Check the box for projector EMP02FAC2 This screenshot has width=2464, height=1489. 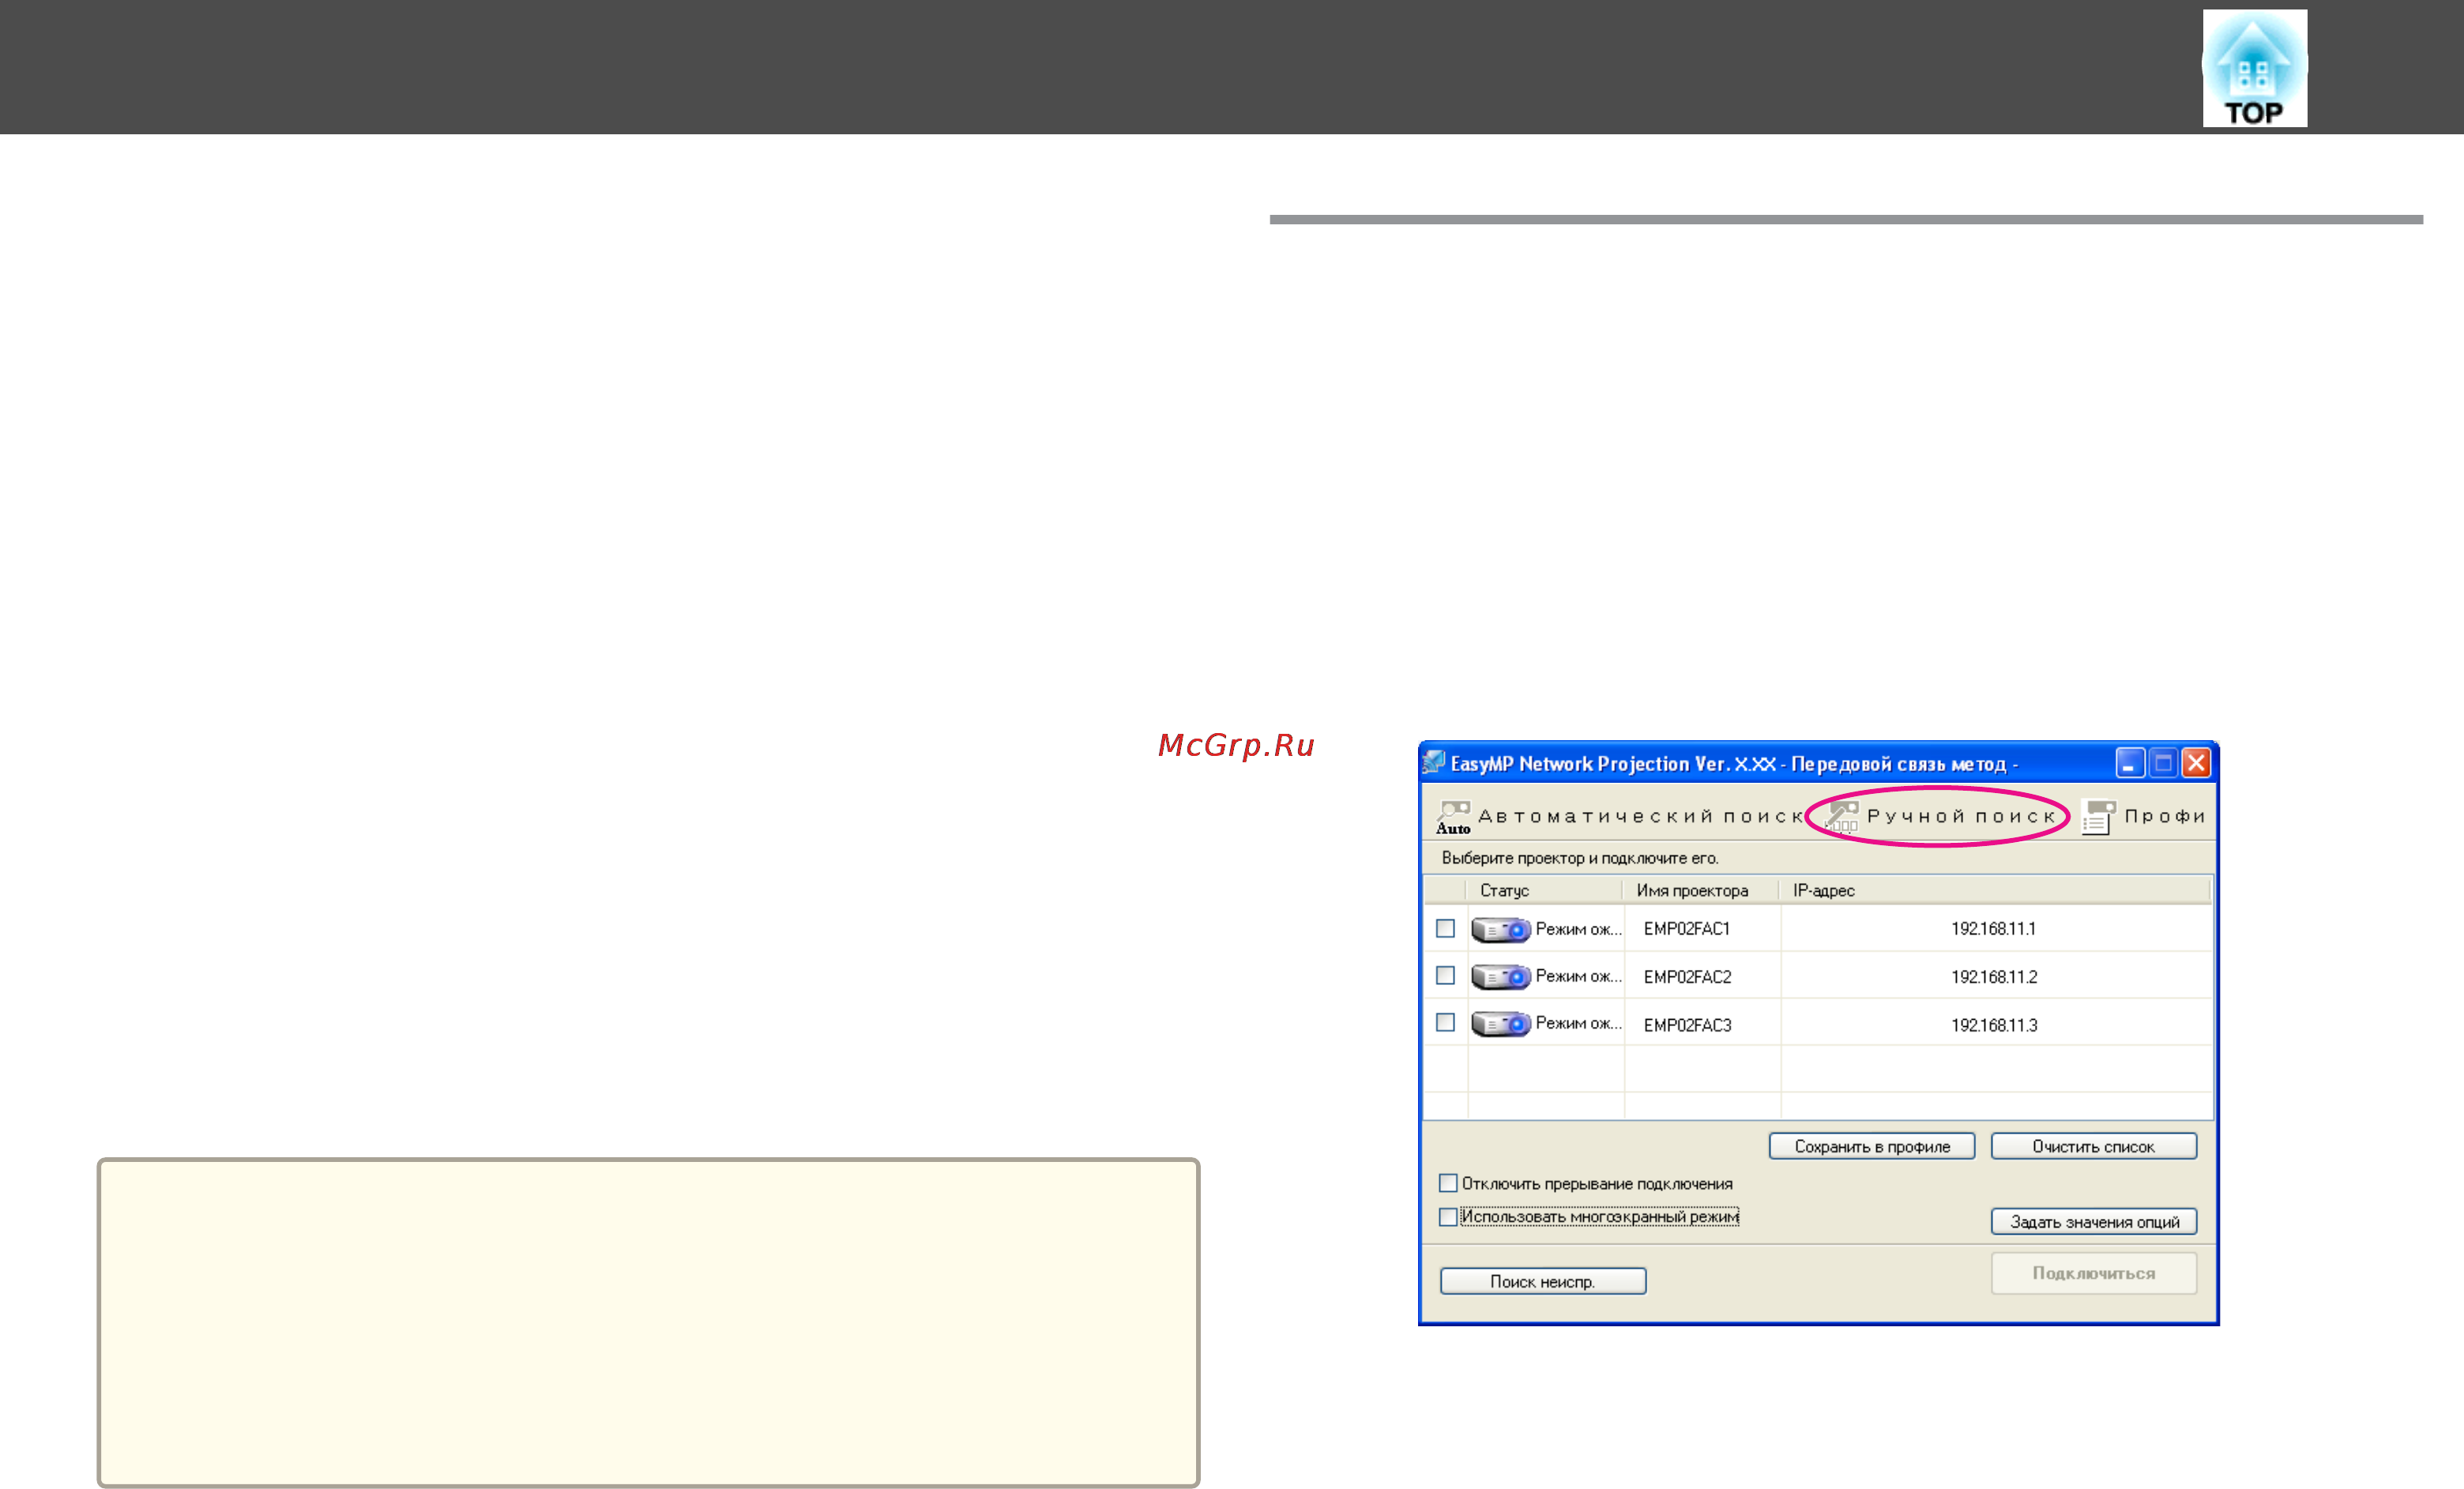(x=1445, y=975)
